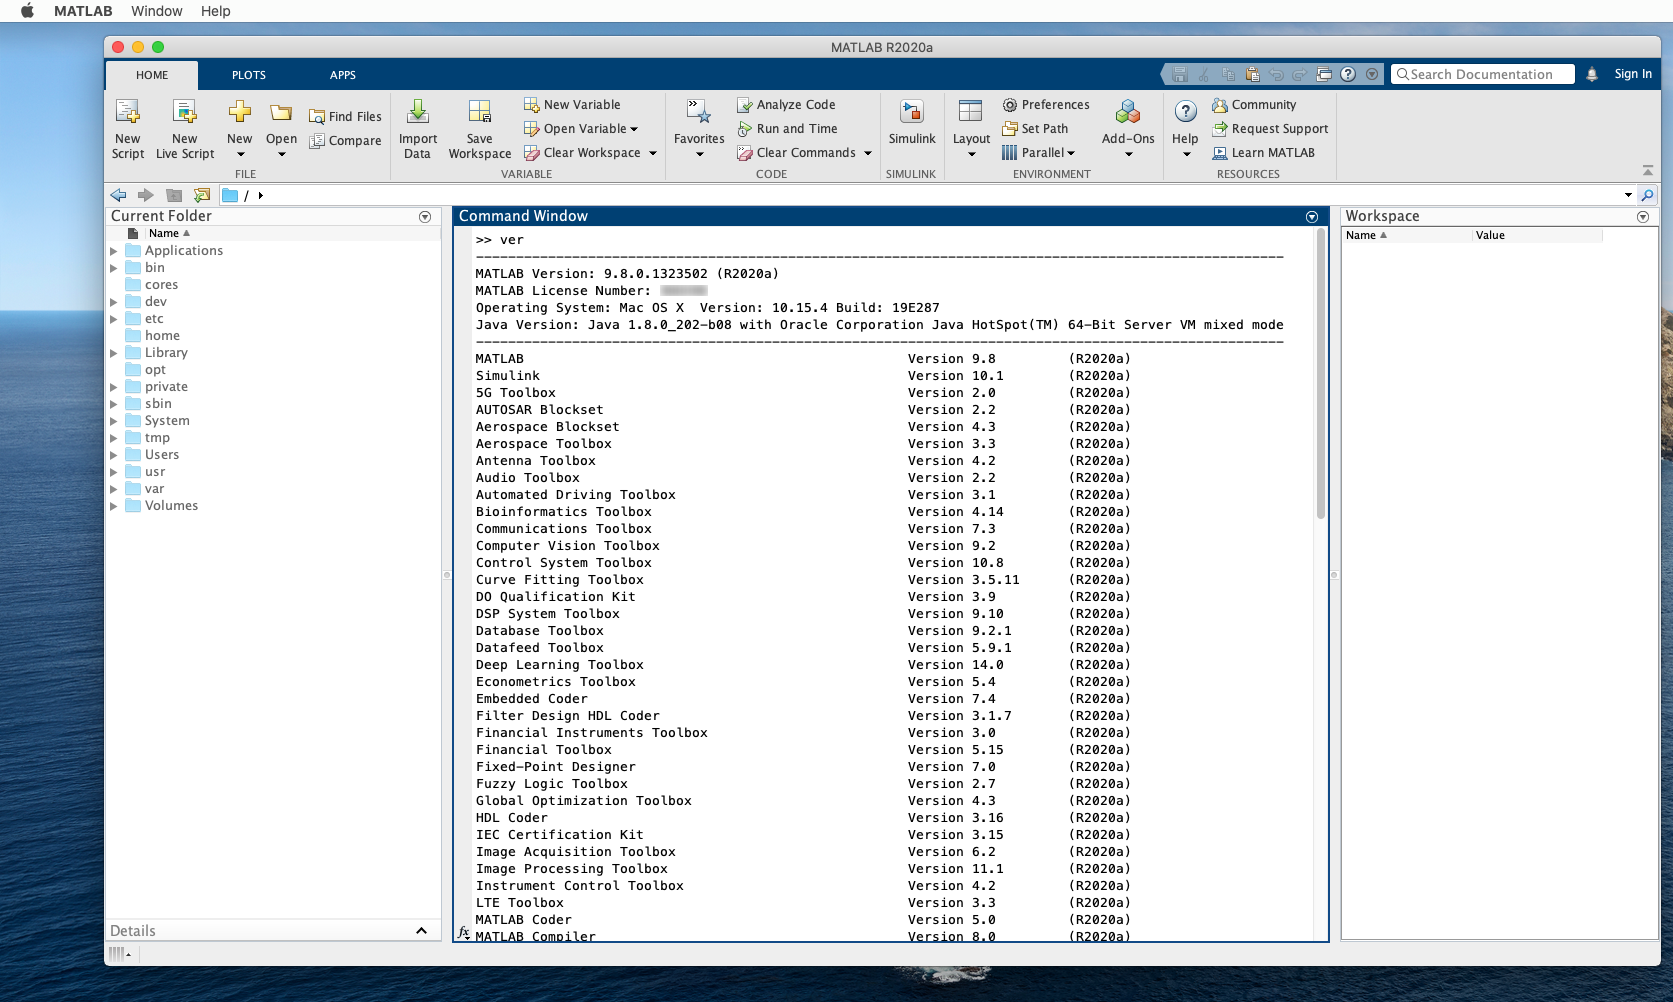Open Current Folder panel actions menu
The width and height of the screenshot is (1673, 1002).
[425, 217]
